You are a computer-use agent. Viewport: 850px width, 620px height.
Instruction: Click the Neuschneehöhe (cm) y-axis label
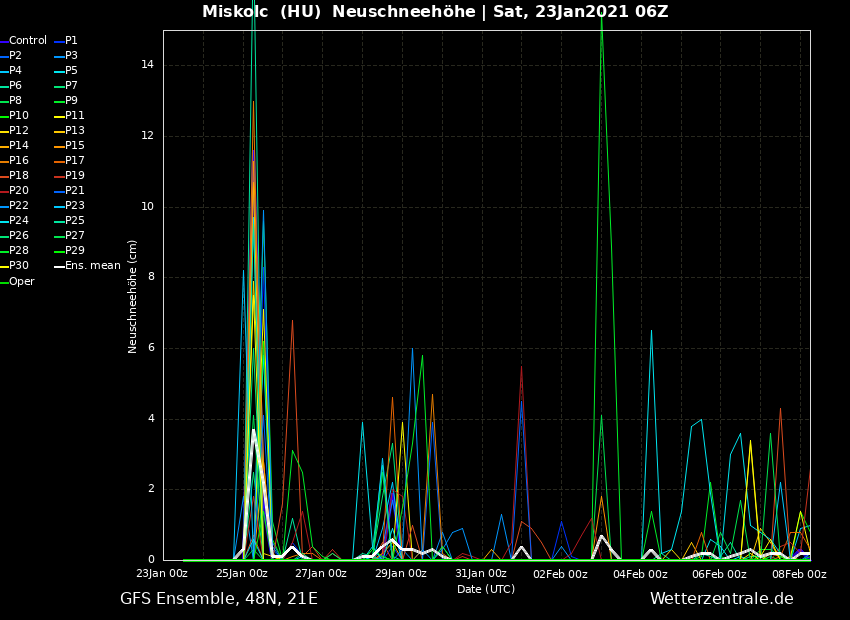pos(133,296)
